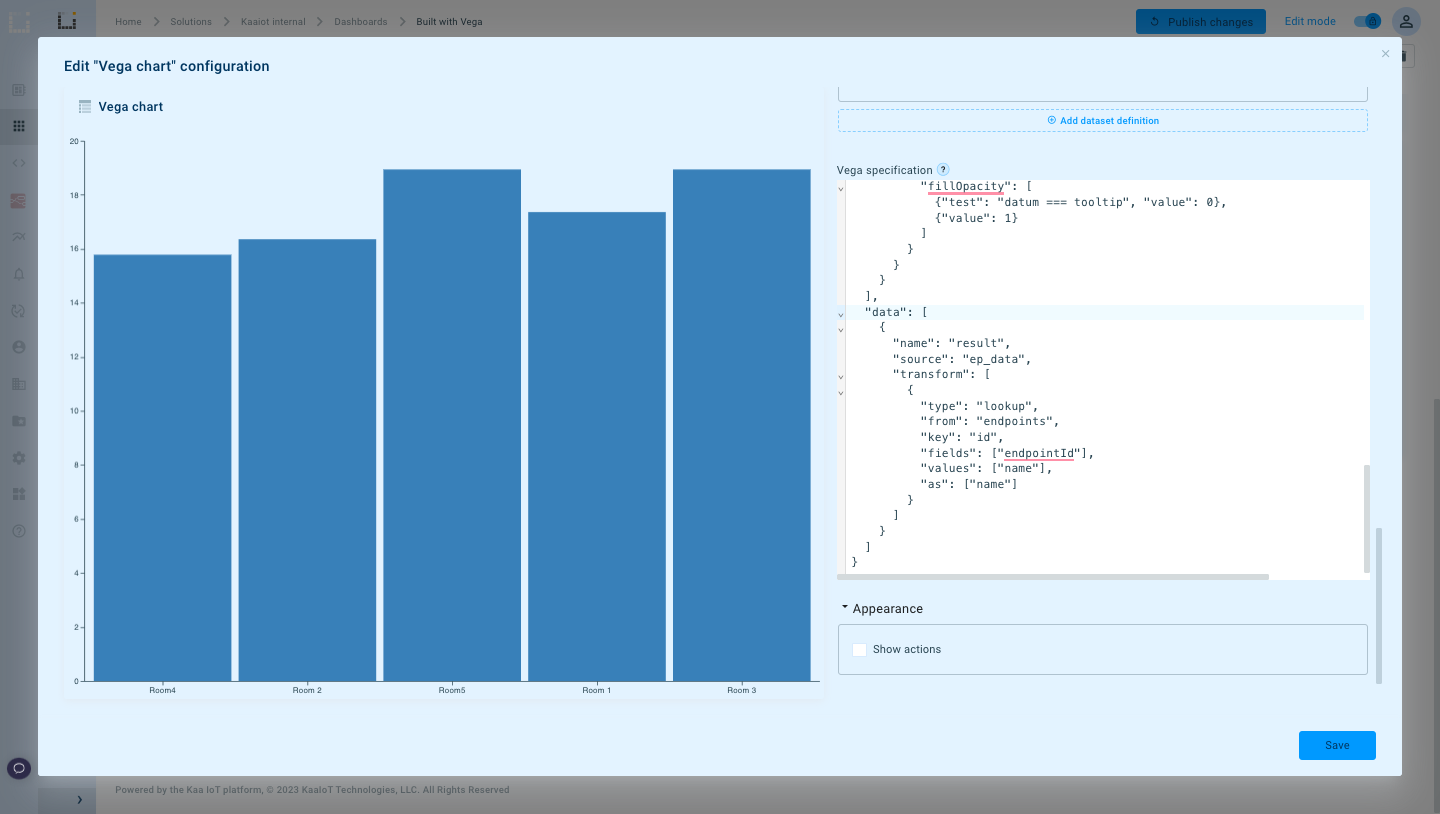This screenshot has height=814, width=1440.
Task: Fold the object brace line under "data"
Action: click(x=841, y=329)
